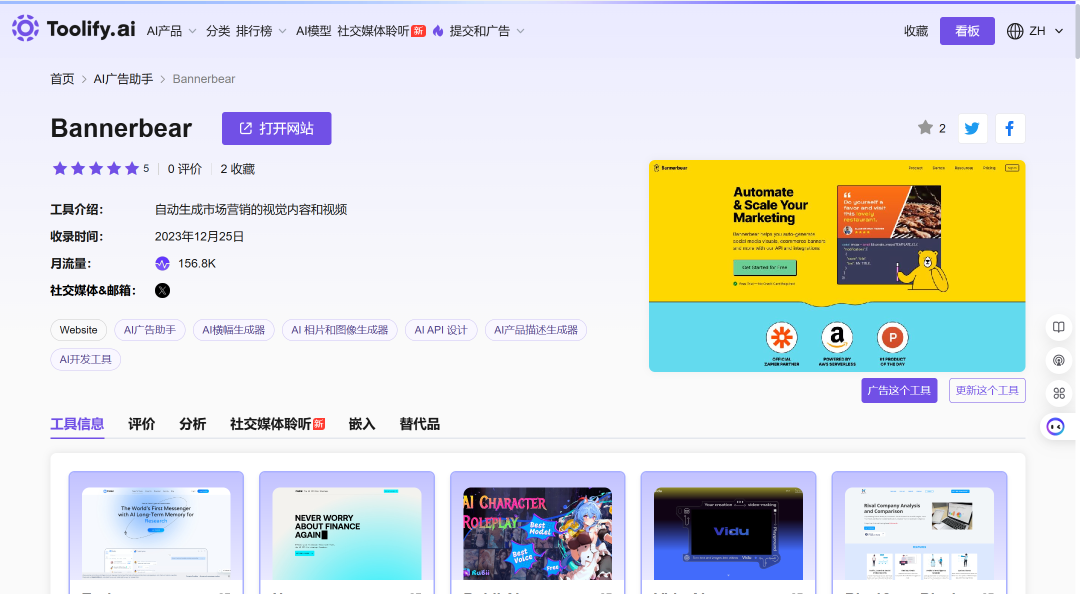Click the Toolify.ai logo
The image size is (1080, 594).
click(73, 29)
